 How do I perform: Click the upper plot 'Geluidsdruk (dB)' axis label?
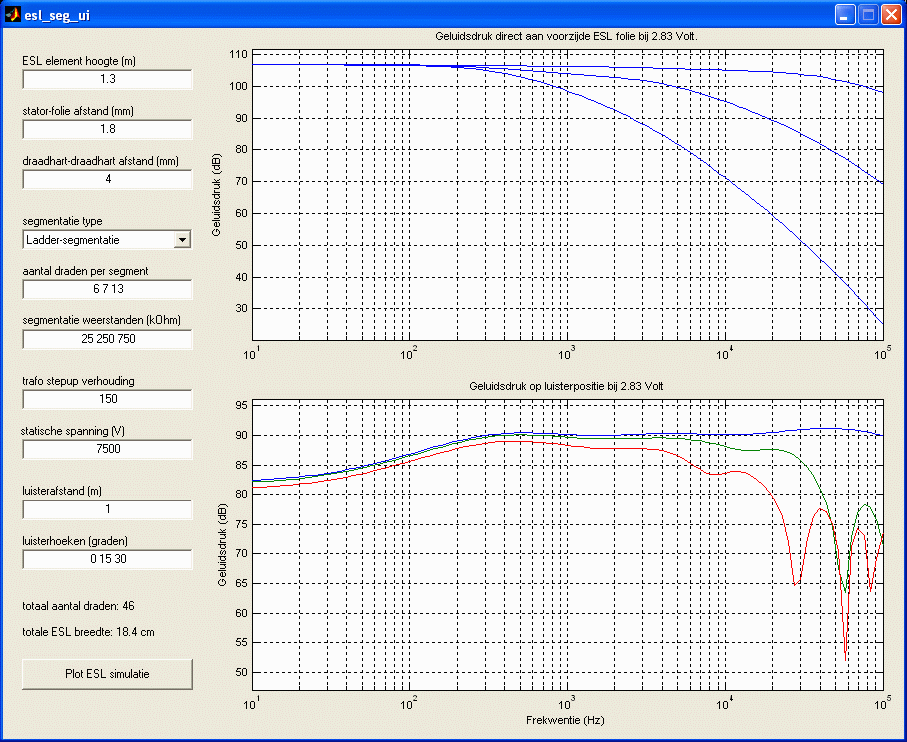[x=216, y=195]
